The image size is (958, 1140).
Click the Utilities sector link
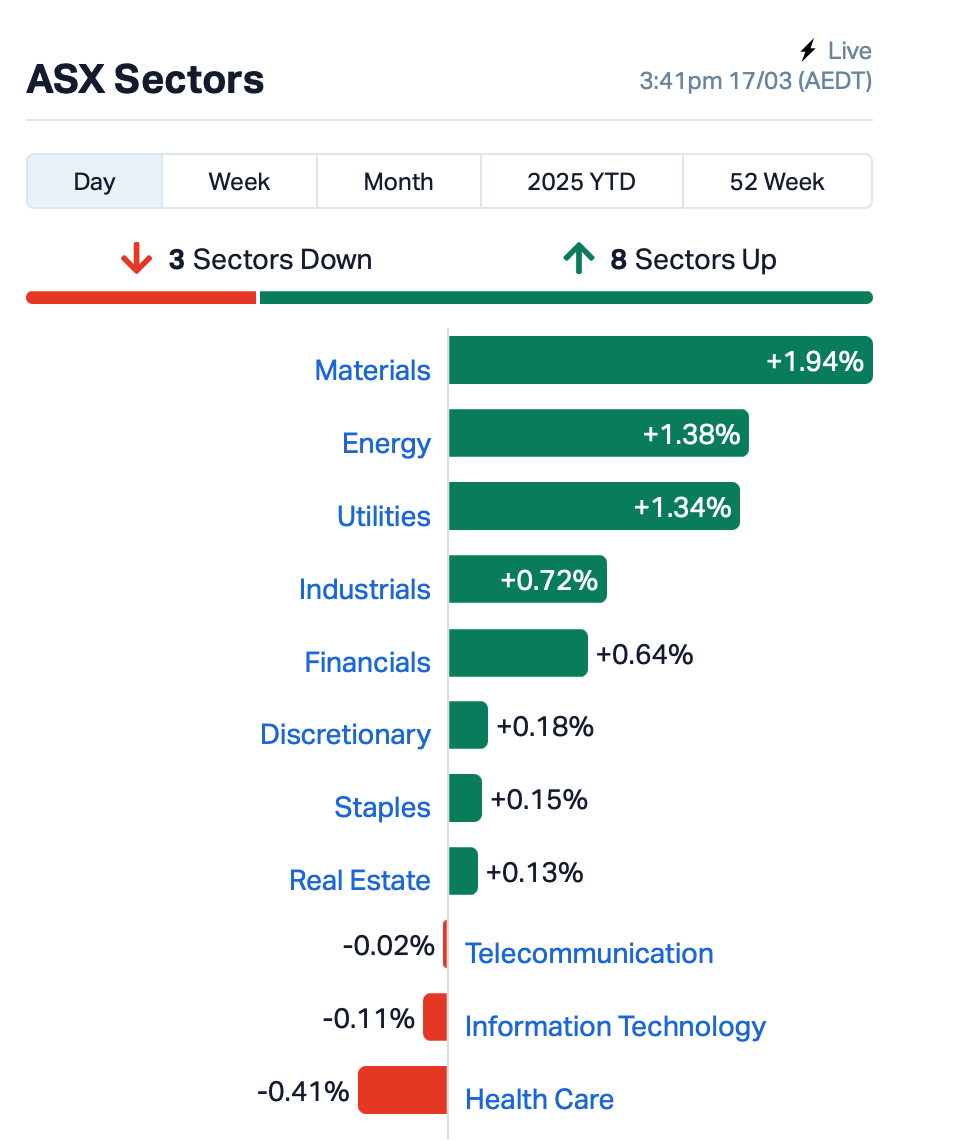pyautogui.click(x=384, y=516)
